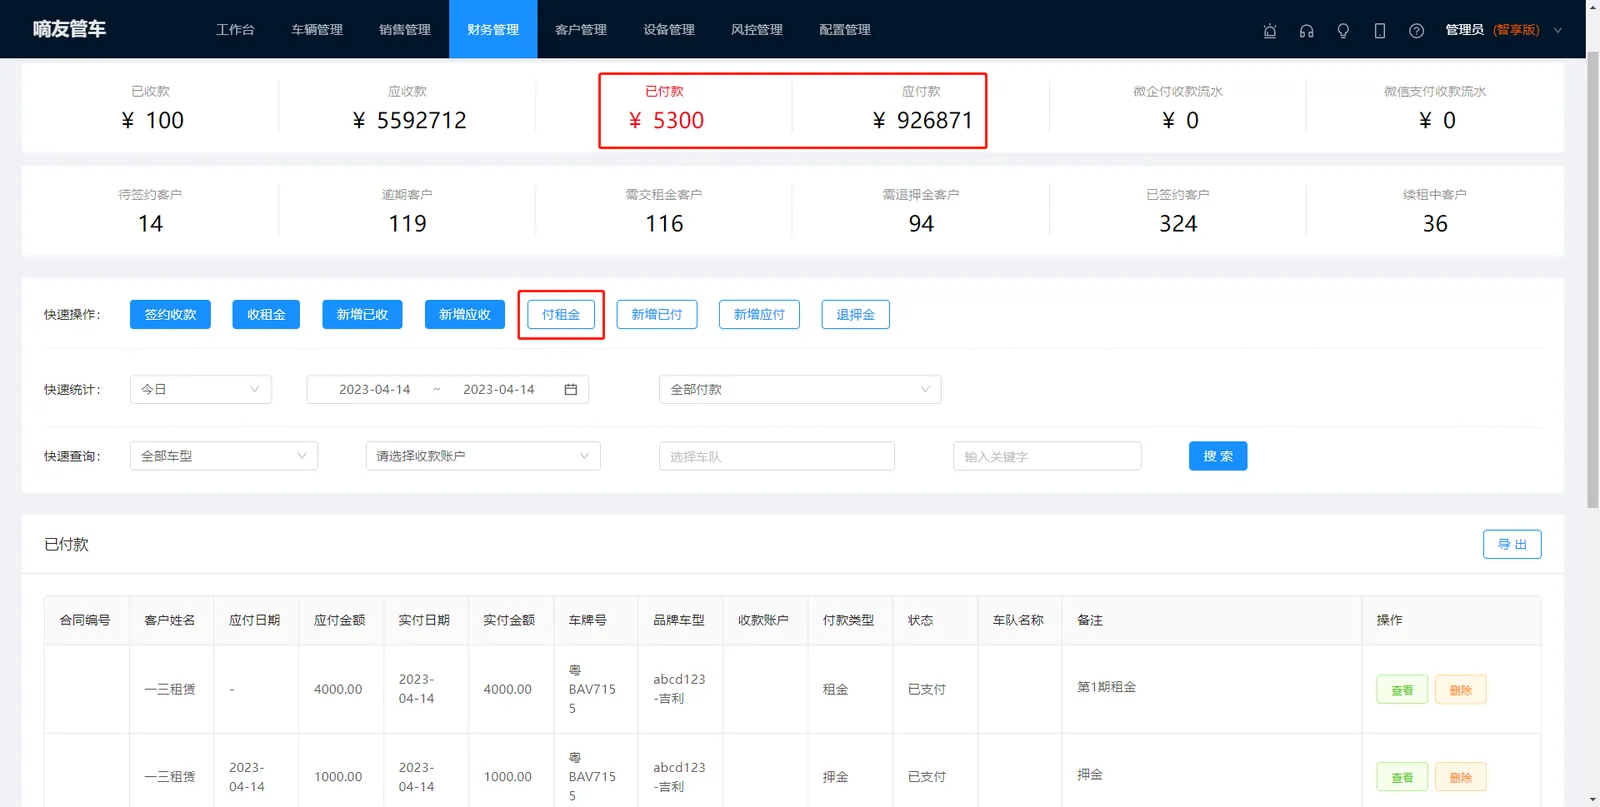This screenshot has height=807, width=1600.
Task: Select the 财务管理 navigation tab
Action: pos(493,29)
